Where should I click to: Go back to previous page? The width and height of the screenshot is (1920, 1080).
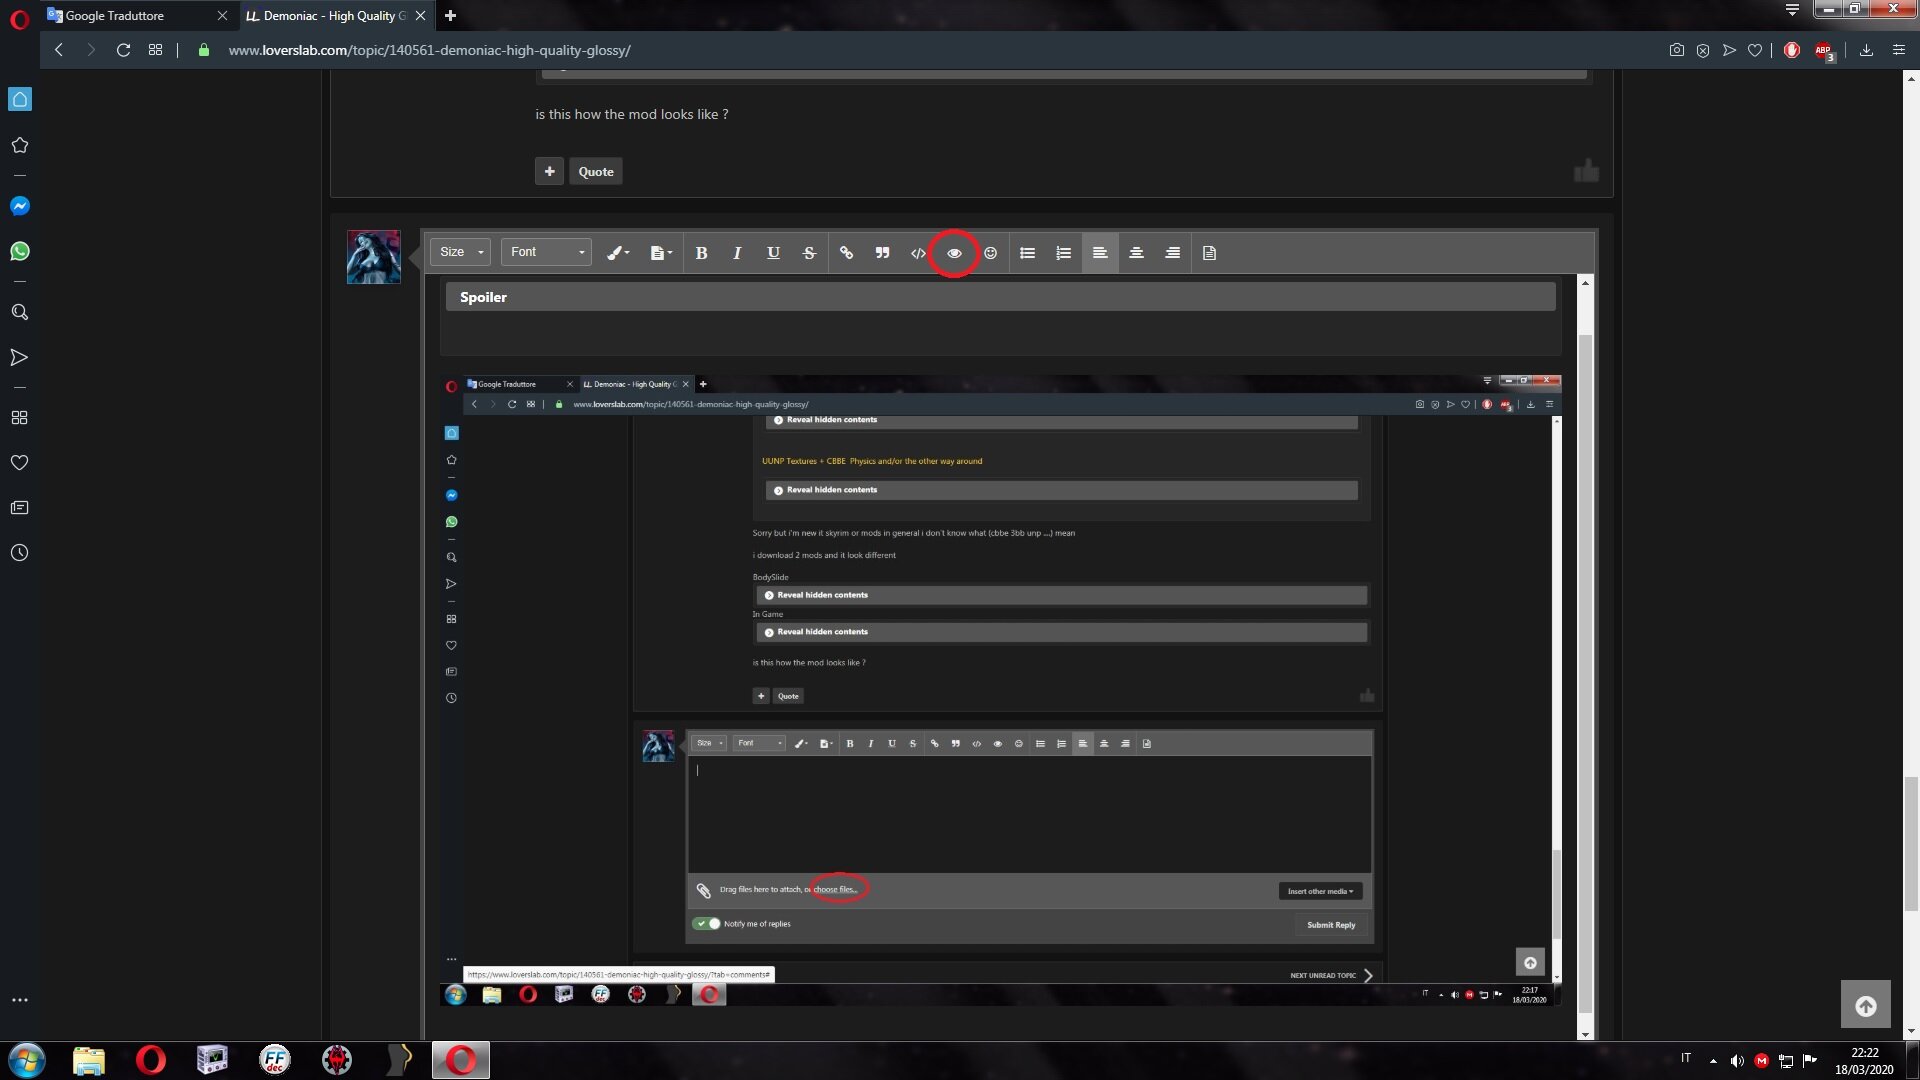[x=59, y=50]
